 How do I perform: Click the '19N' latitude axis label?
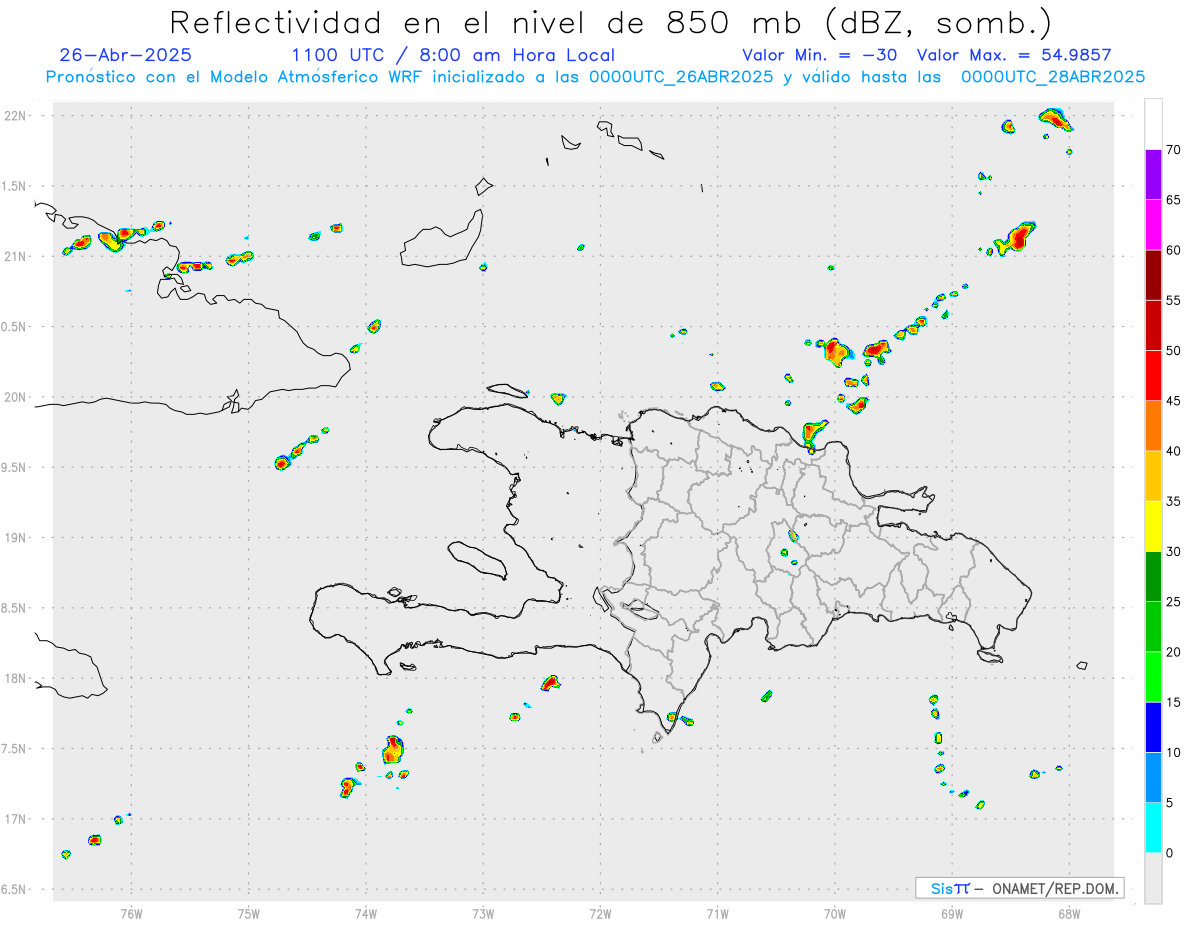pos(17,538)
